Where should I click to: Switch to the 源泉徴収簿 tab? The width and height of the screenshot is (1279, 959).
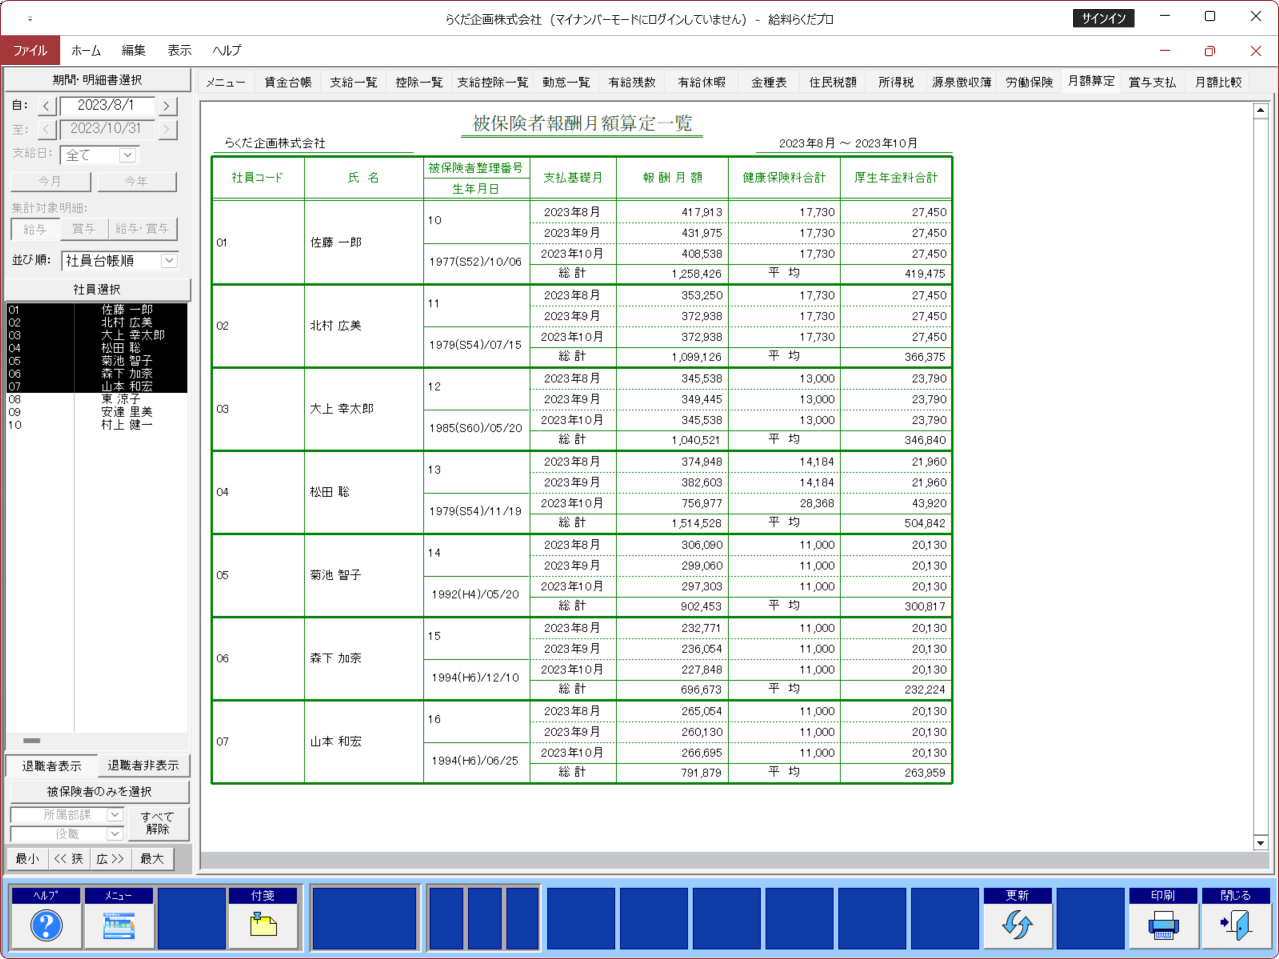click(962, 82)
